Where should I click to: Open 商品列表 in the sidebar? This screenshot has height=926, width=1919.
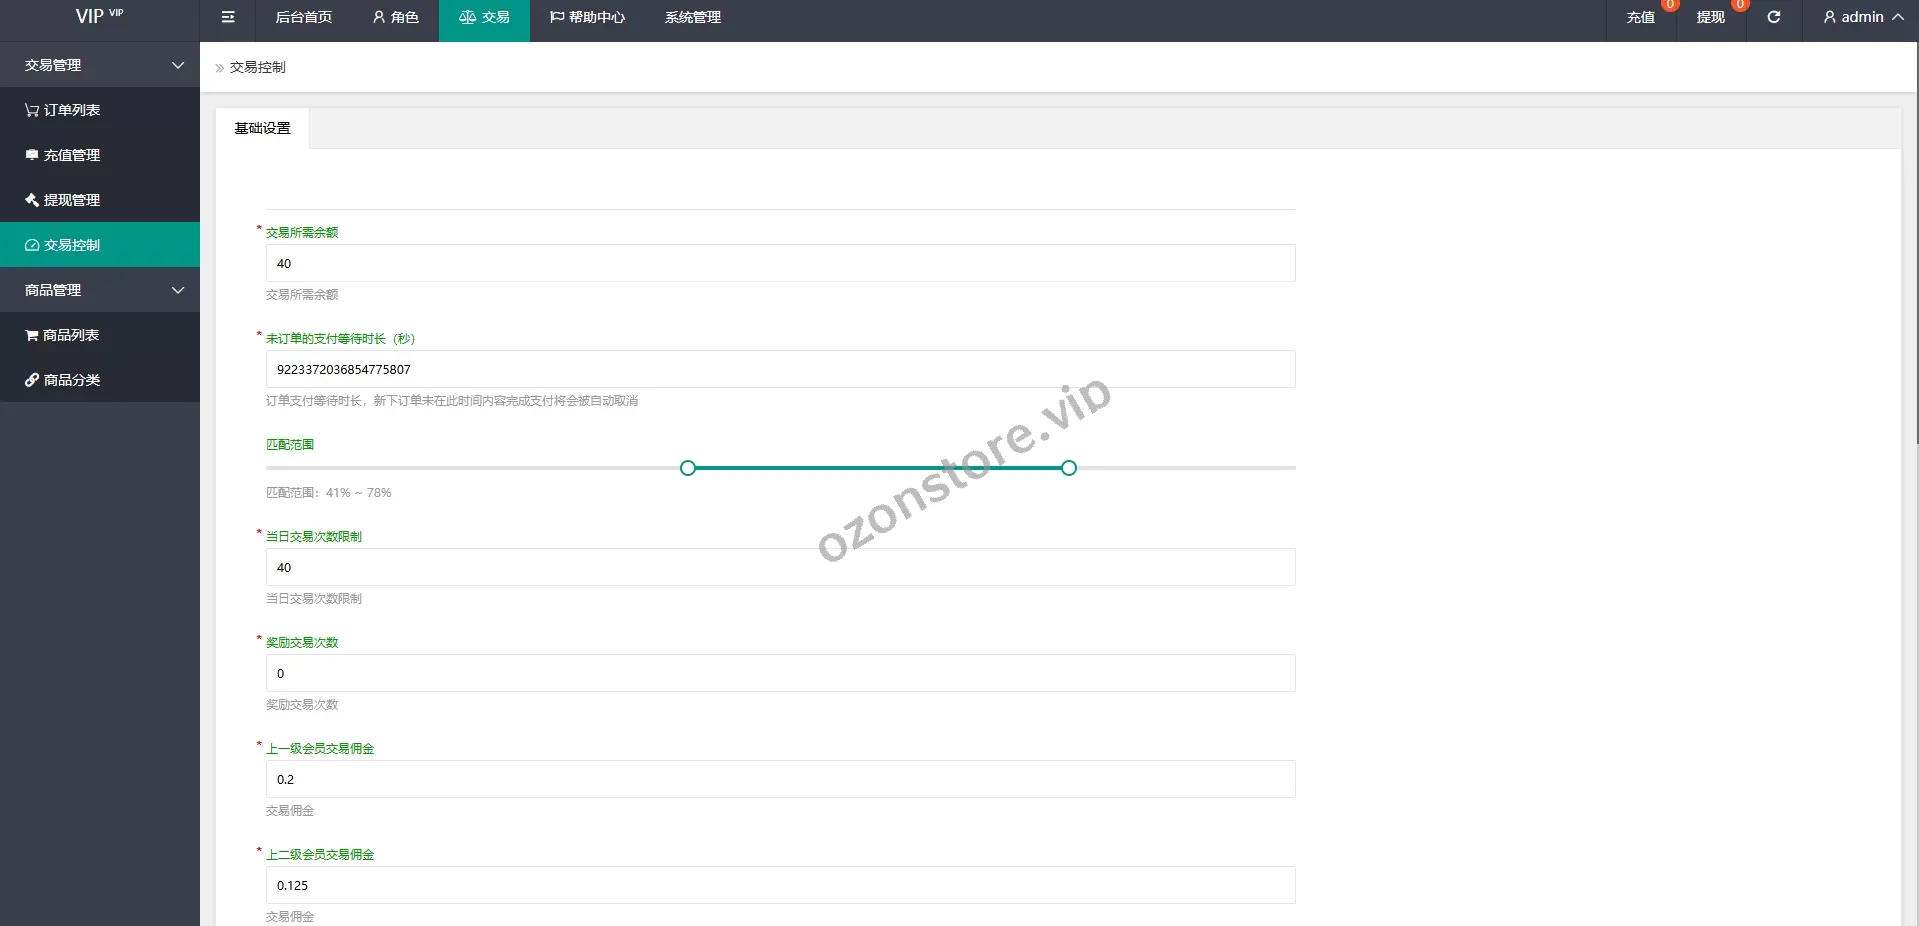63,335
